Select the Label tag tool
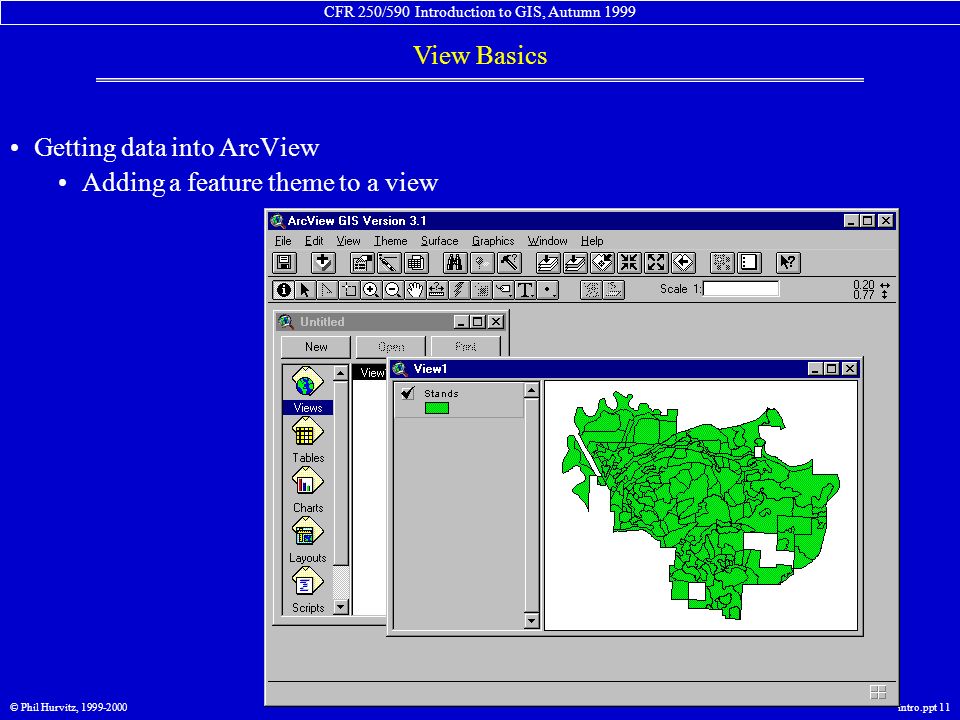Image resolution: width=960 pixels, height=720 pixels. point(504,290)
